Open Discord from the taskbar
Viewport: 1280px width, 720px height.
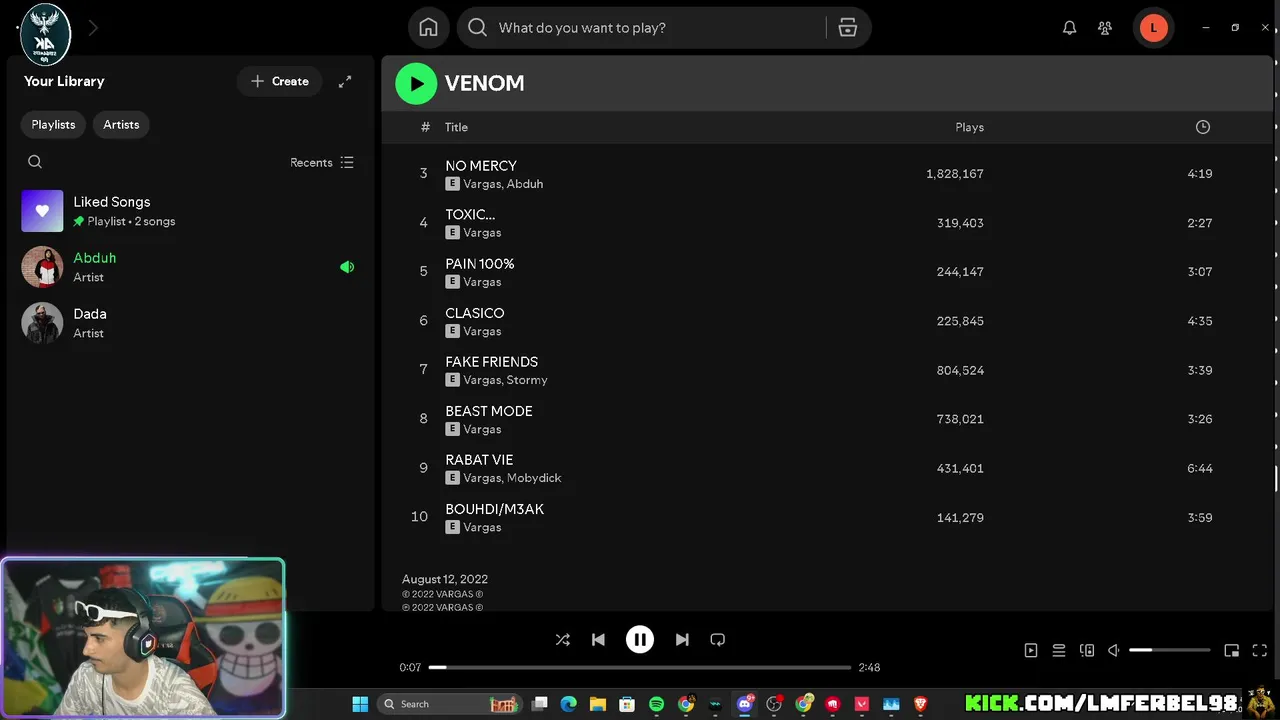744,704
